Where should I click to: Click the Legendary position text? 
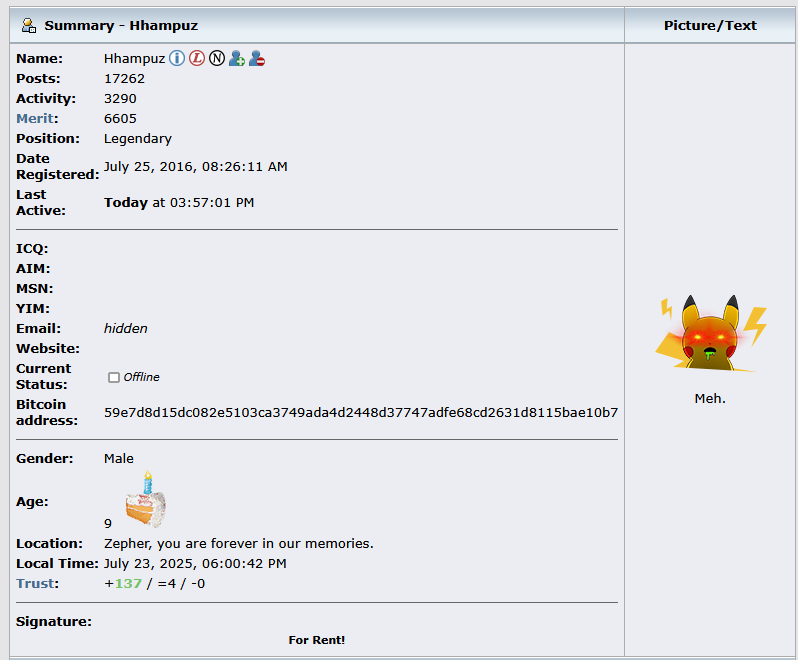pos(138,139)
